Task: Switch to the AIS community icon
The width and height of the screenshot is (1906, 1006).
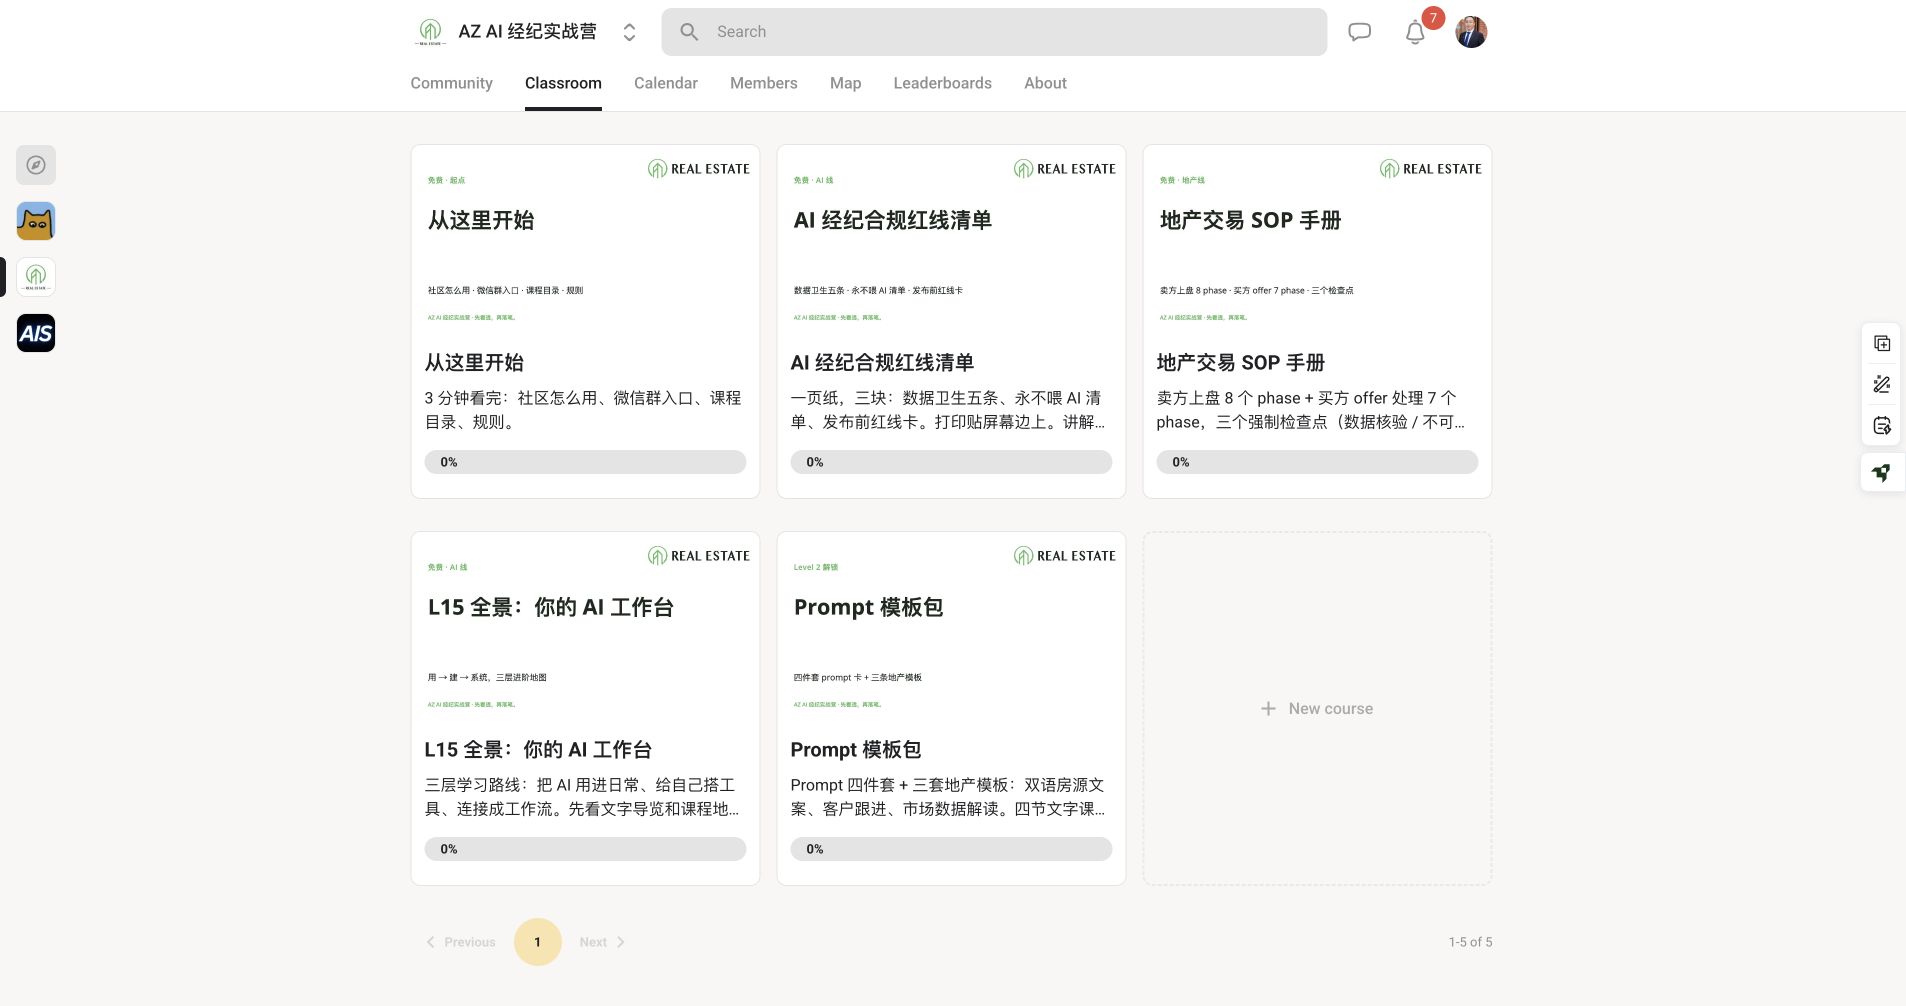Action: coord(36,333)
